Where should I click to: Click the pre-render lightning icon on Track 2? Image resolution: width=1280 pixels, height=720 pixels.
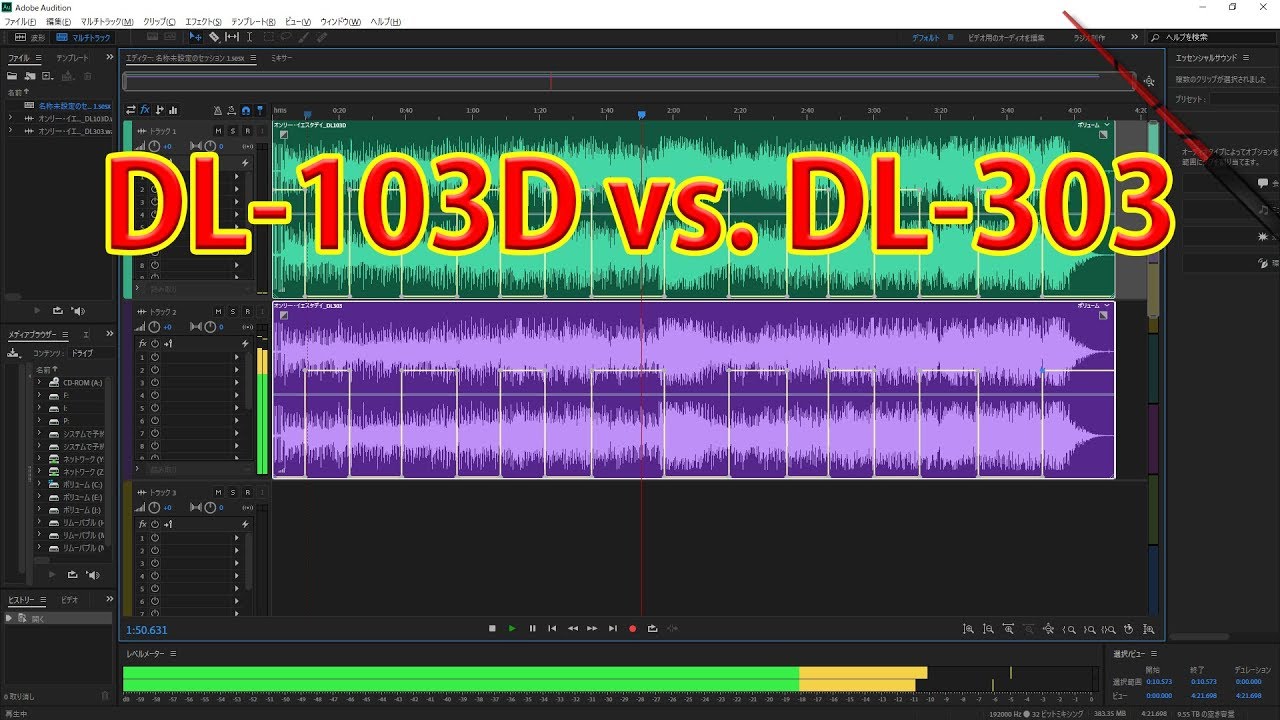coord(245,344)
